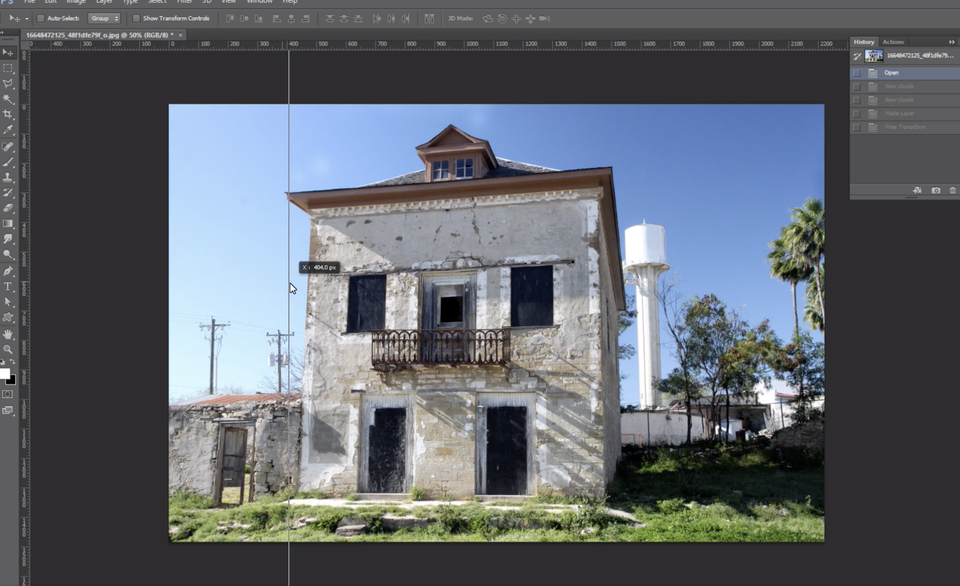The height and width of the screenshot is (586, 960).
Task: Select the Smudge/Blur tool
Action: coord(8,239)
